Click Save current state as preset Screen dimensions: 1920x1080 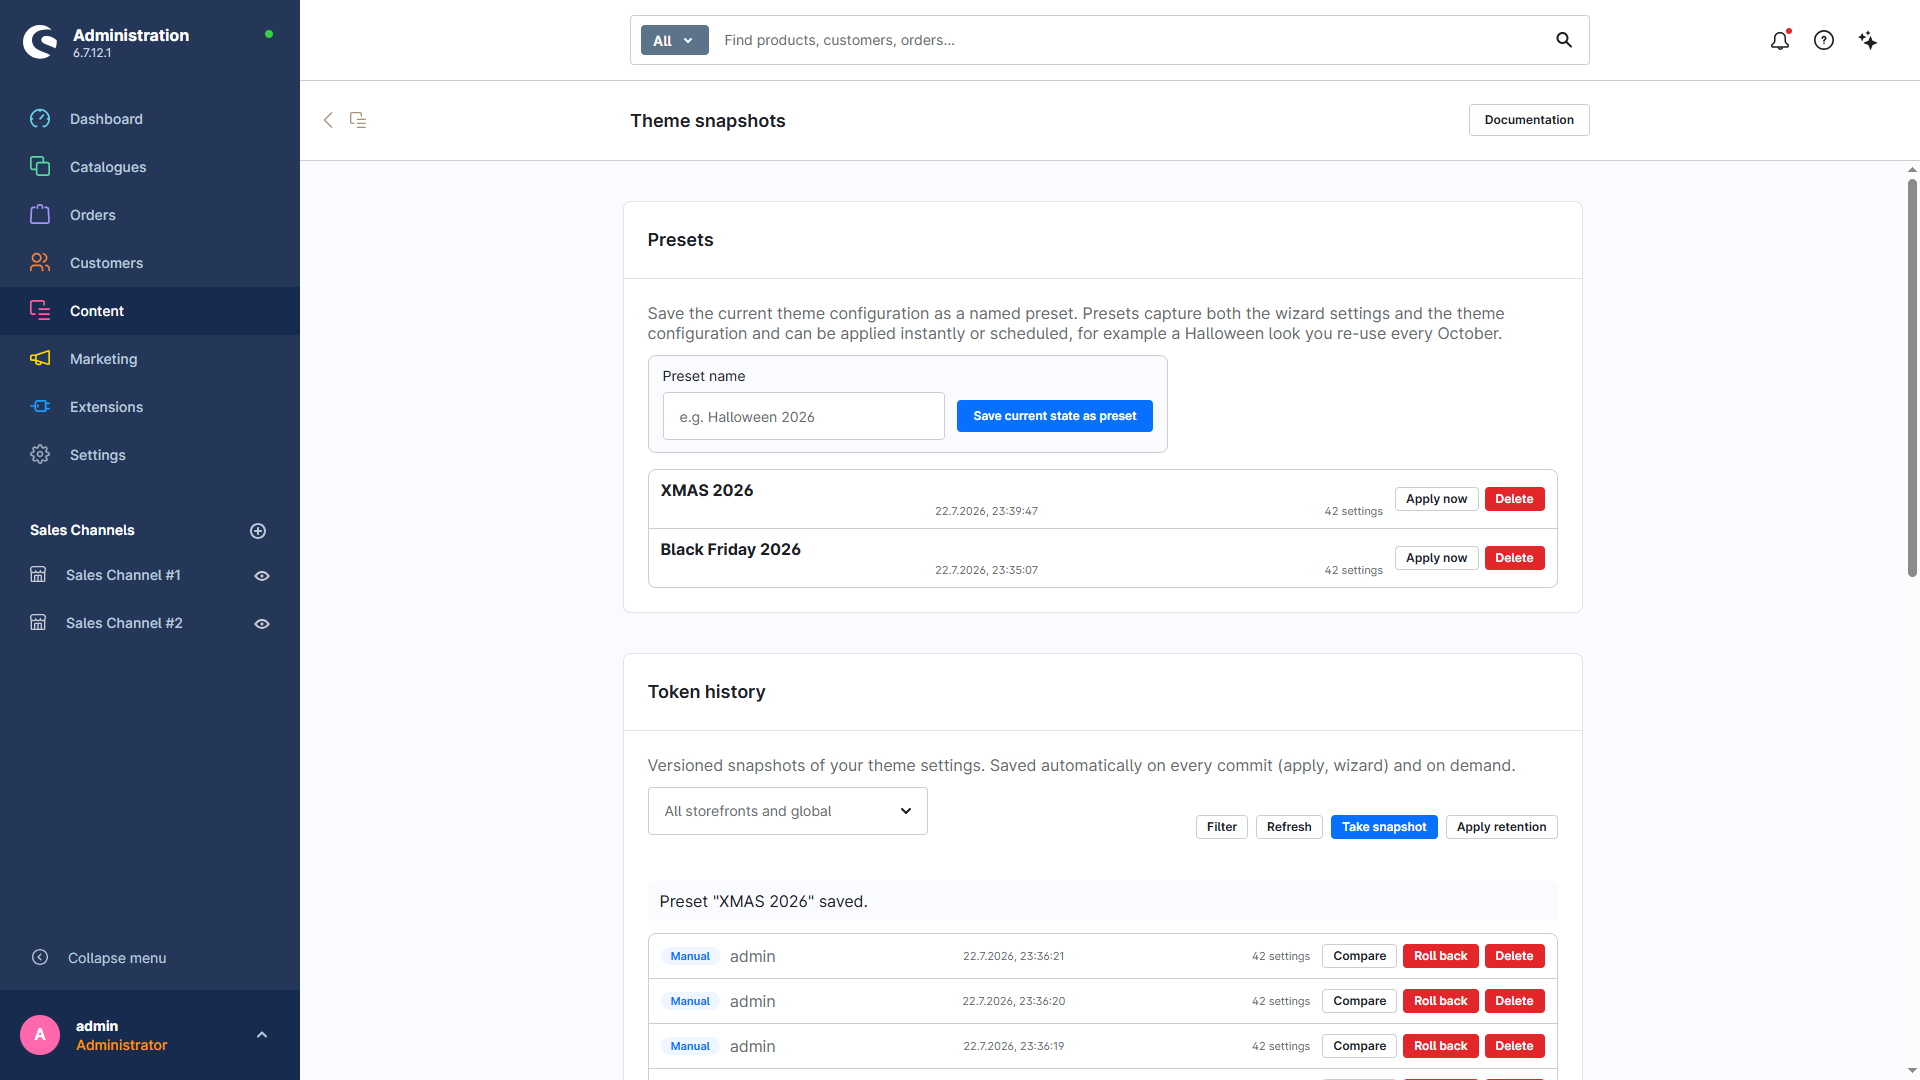coord(1054,416)
